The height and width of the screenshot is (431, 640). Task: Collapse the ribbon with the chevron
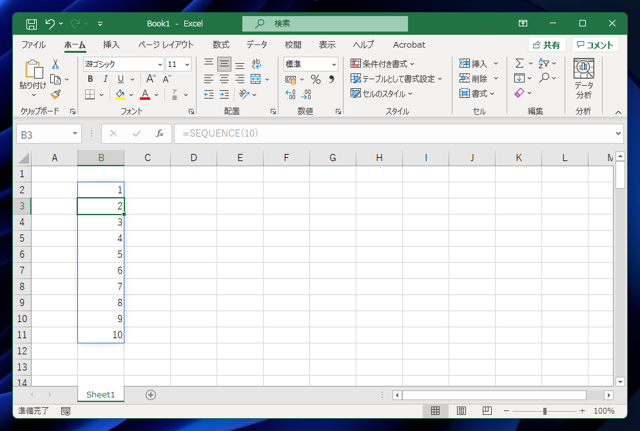coord(618,112)
